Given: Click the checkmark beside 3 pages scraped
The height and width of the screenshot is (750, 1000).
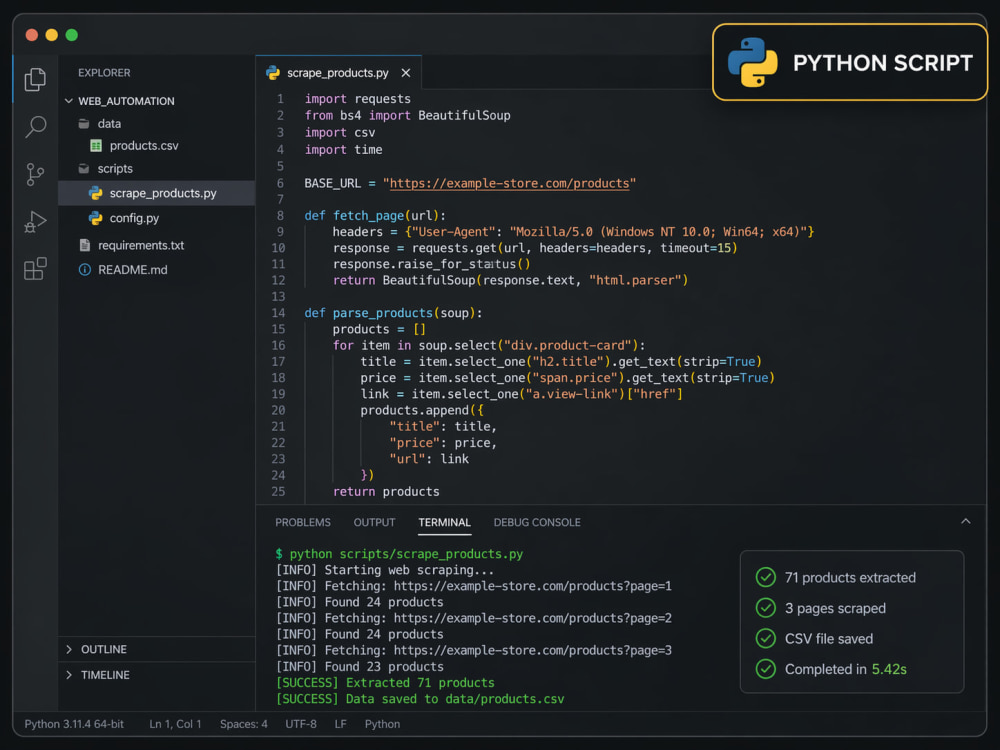Looking at the screenshot, I should click(x=765, y=608).
